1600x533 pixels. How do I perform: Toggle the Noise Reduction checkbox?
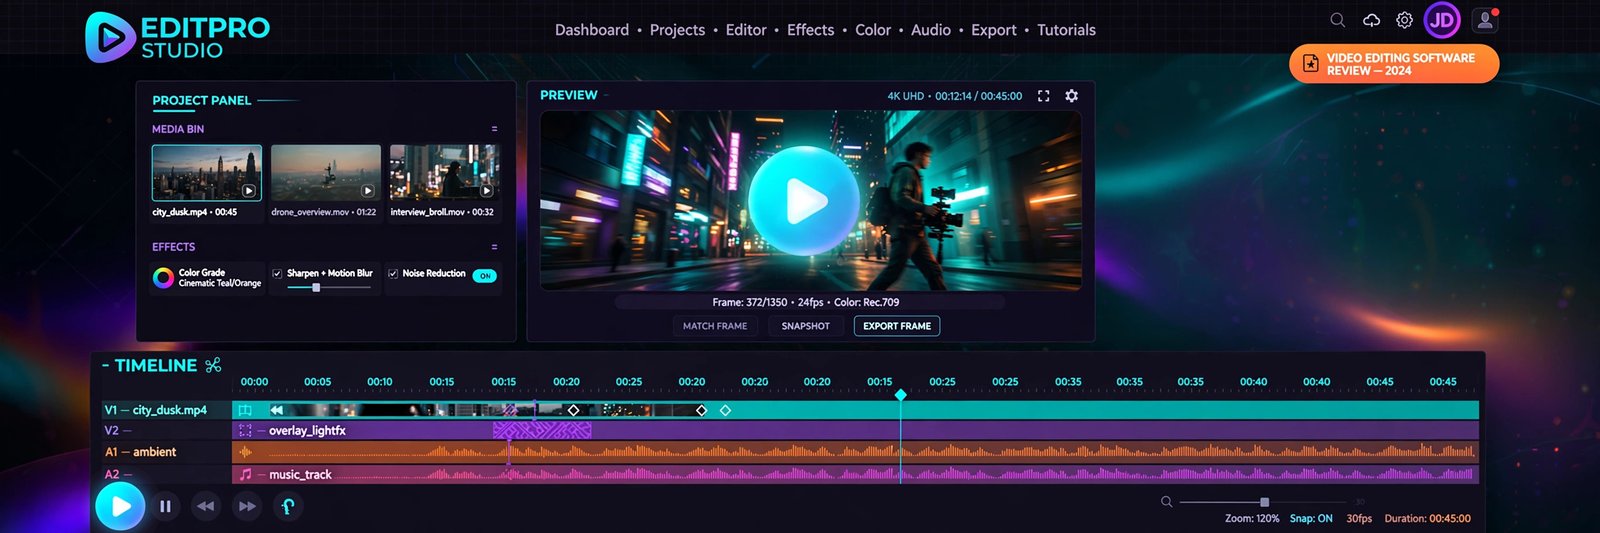click(x=393, y=273)
